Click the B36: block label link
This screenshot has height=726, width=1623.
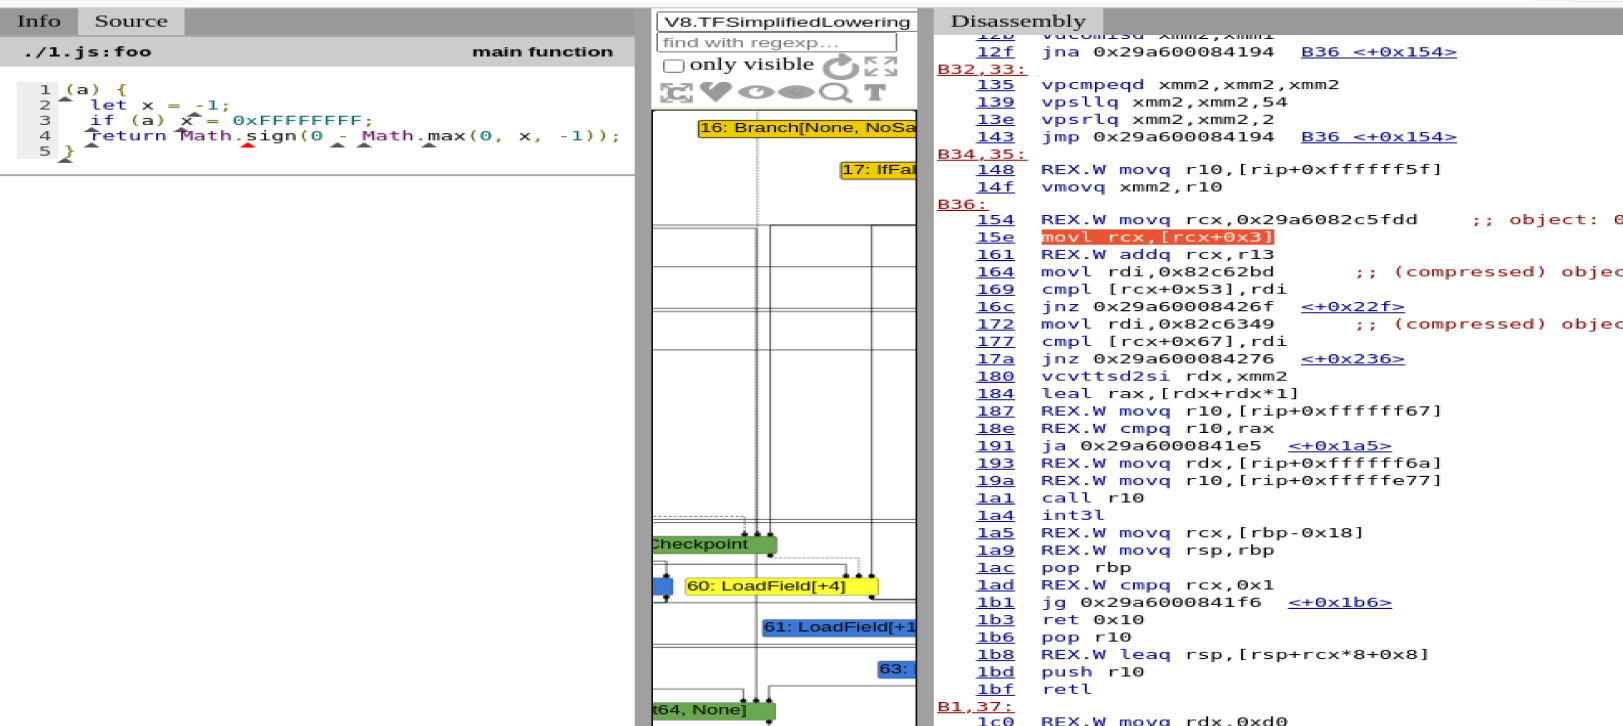[x=961, y=204]
